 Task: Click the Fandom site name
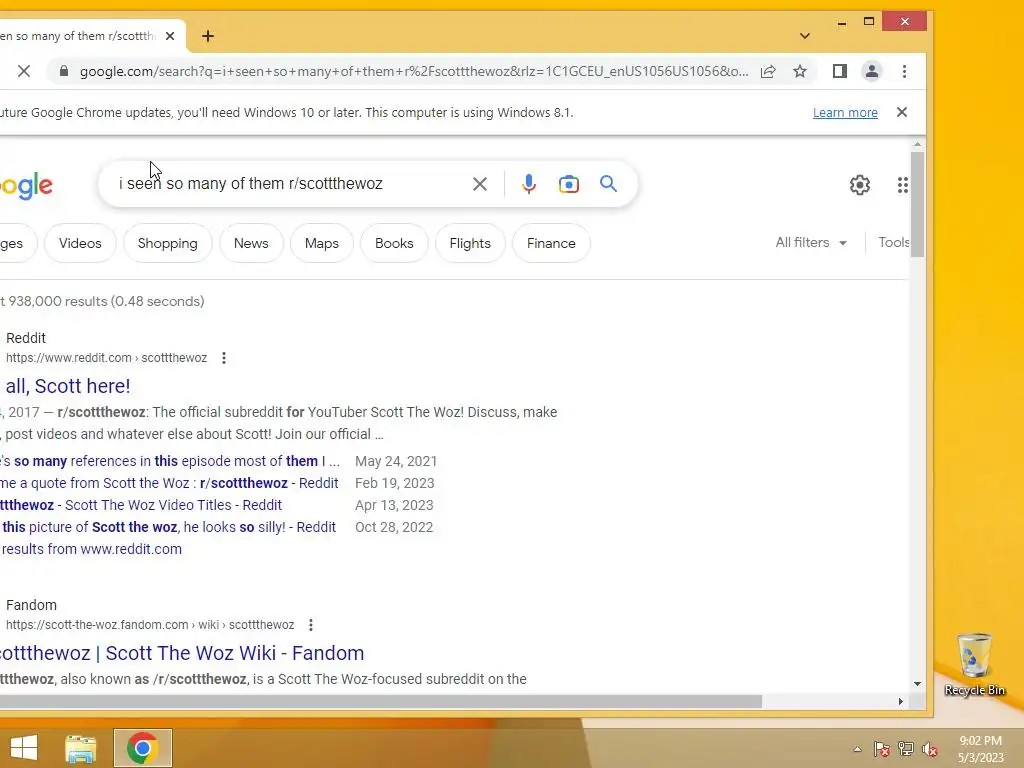31,605
